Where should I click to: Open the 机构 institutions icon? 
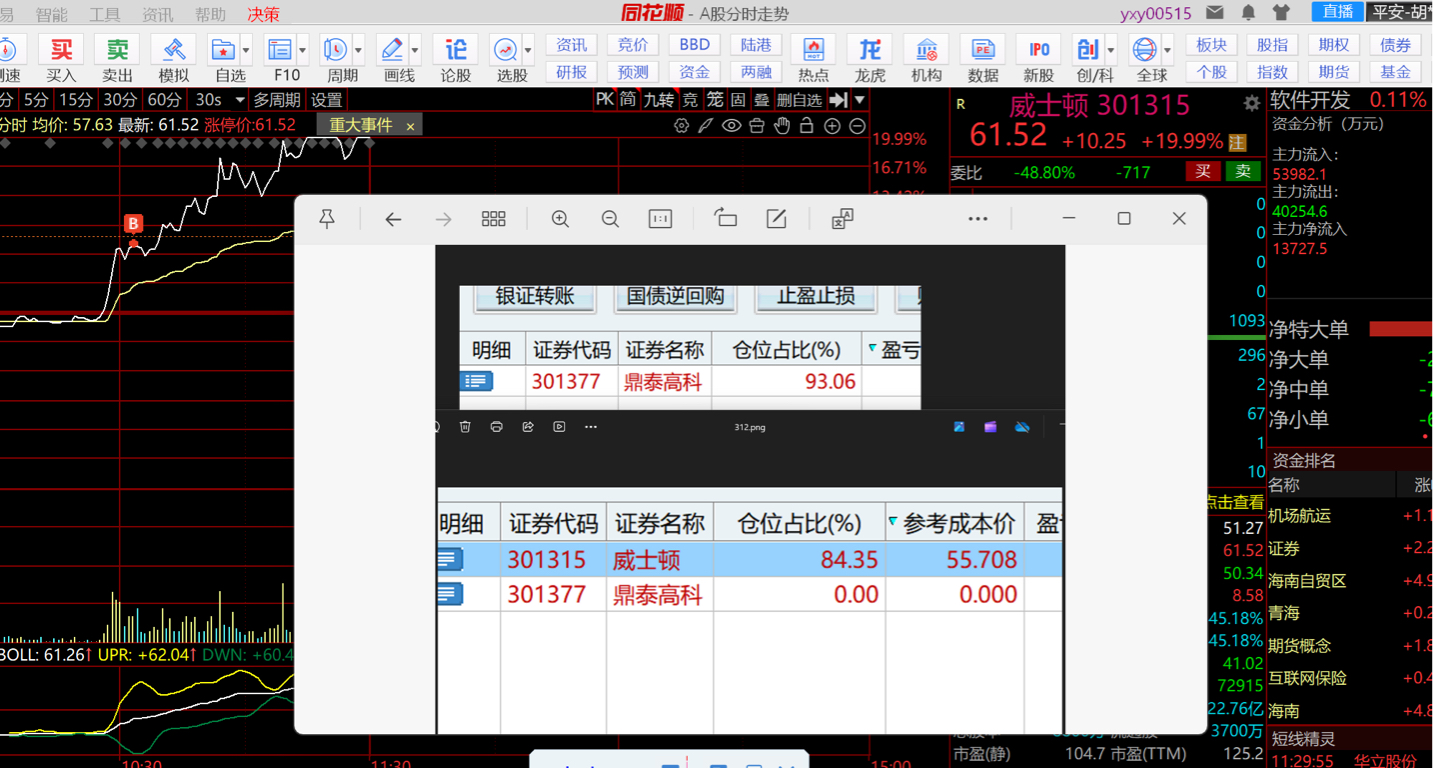coord(926,50)
